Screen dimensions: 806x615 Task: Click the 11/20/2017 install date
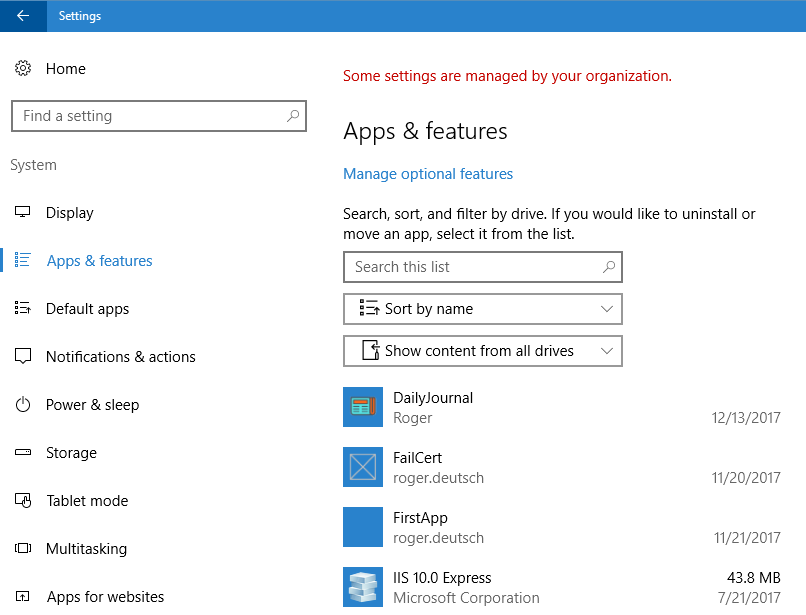[x=746, y=478]
